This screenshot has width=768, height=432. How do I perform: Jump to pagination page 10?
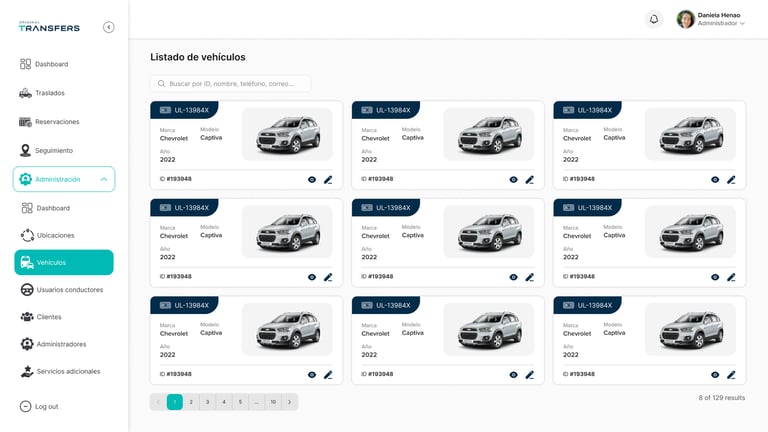pos(273,402)
